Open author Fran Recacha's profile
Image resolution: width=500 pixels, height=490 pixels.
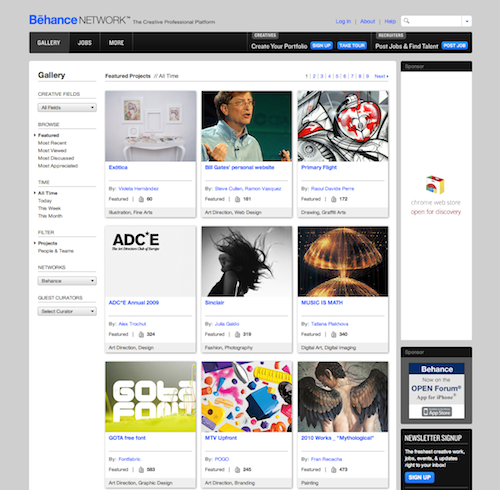point(326,459)
